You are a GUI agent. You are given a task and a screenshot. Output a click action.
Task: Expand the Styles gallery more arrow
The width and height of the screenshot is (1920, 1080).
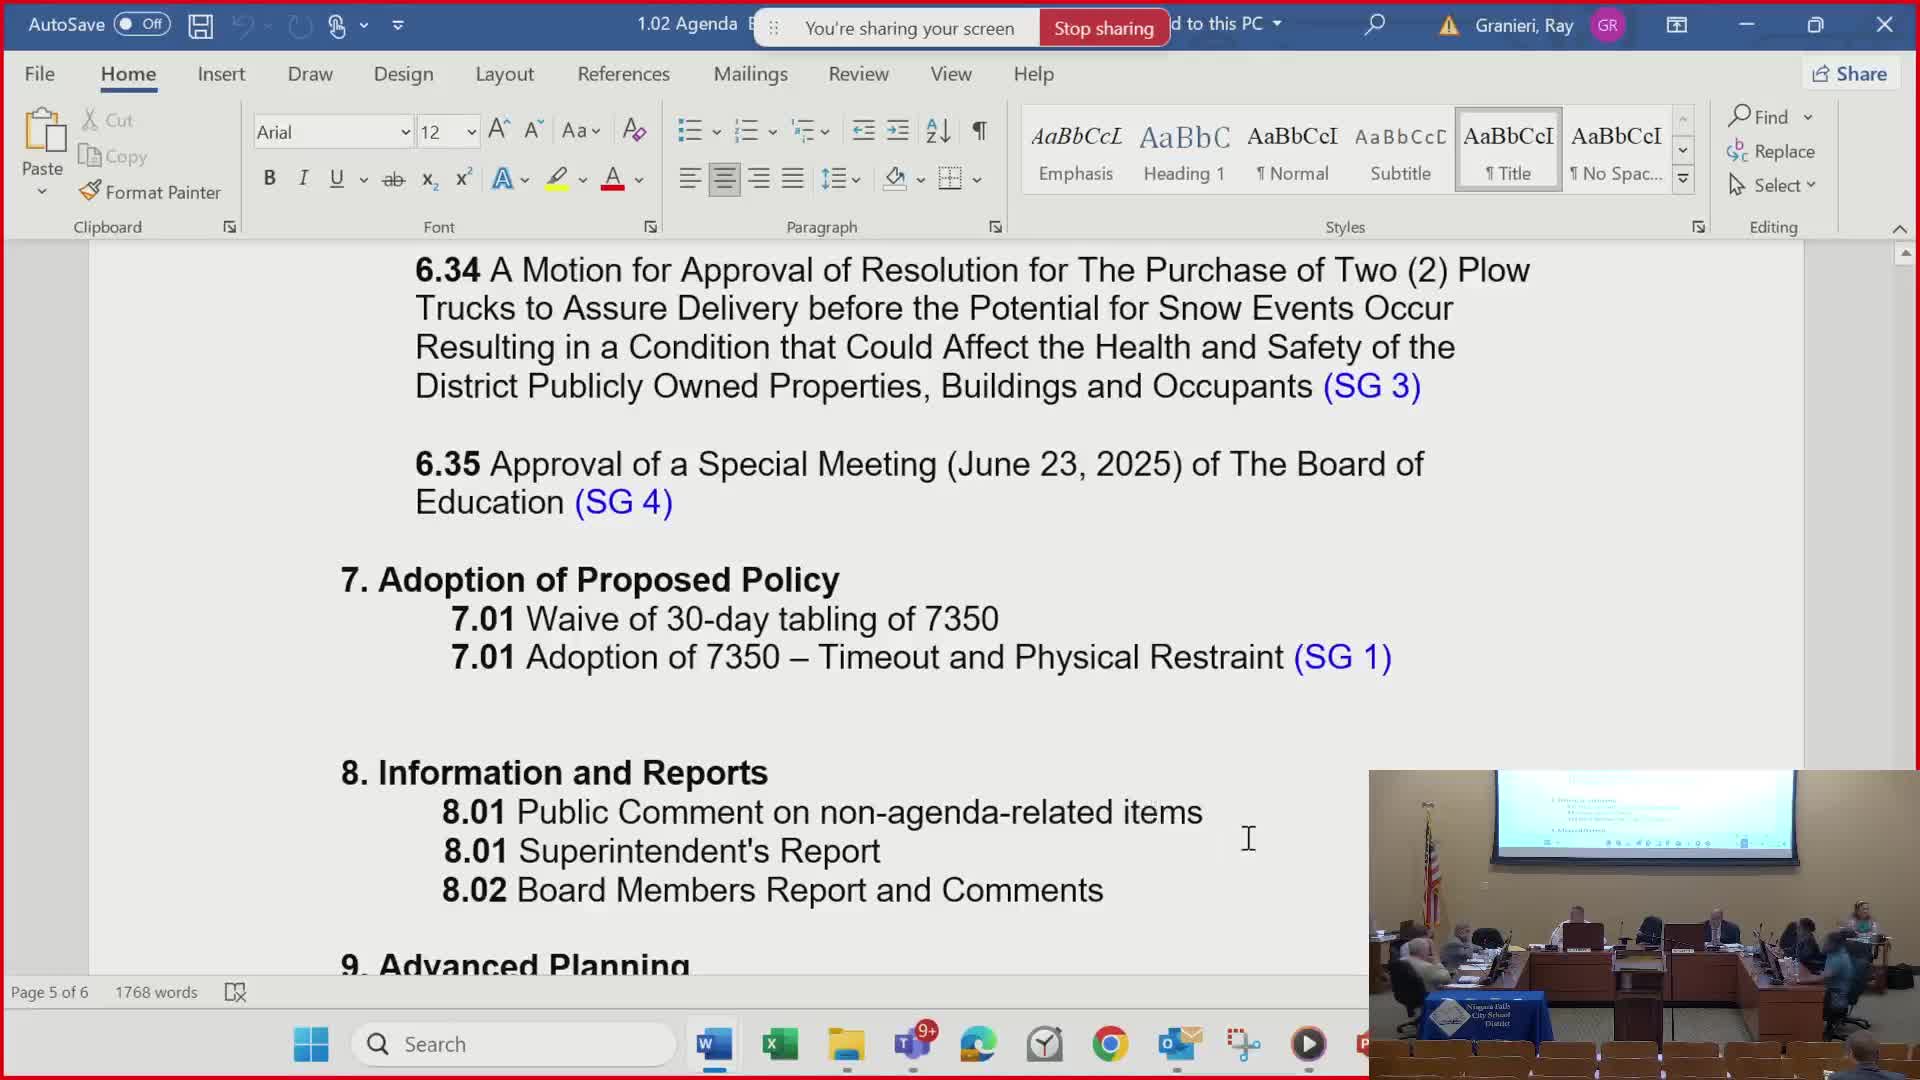click(1683, 180)
